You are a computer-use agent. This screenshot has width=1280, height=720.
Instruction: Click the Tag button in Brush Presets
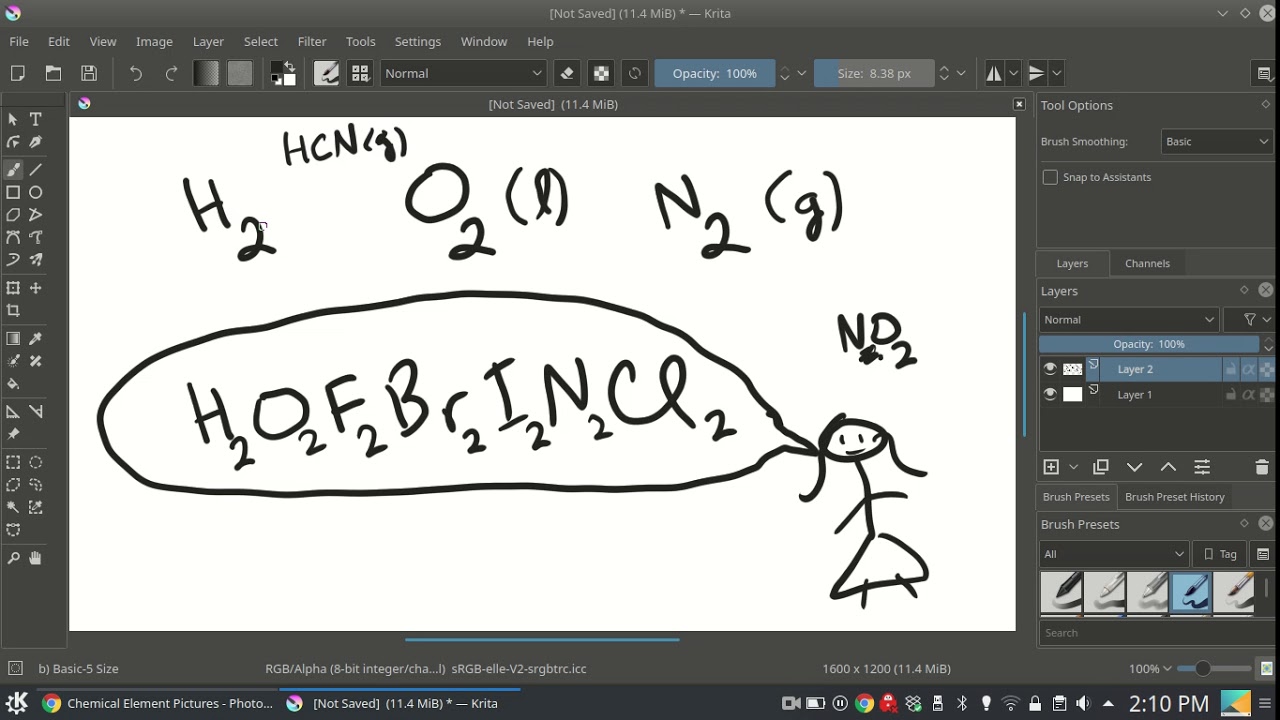click(1219, 554)
